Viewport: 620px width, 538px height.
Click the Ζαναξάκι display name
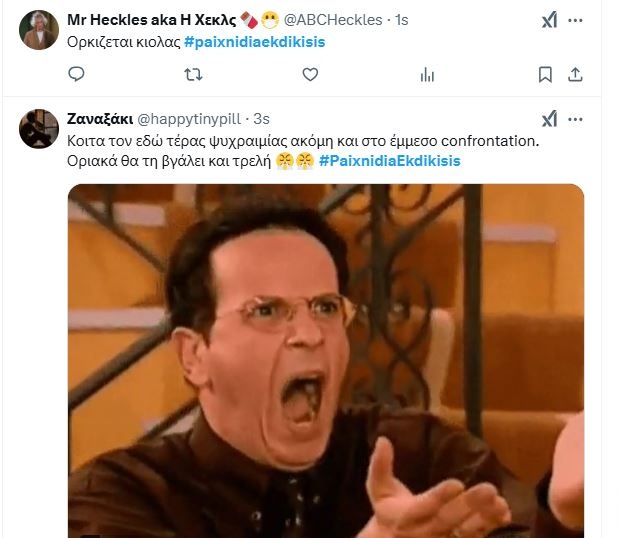pos(100,119)
